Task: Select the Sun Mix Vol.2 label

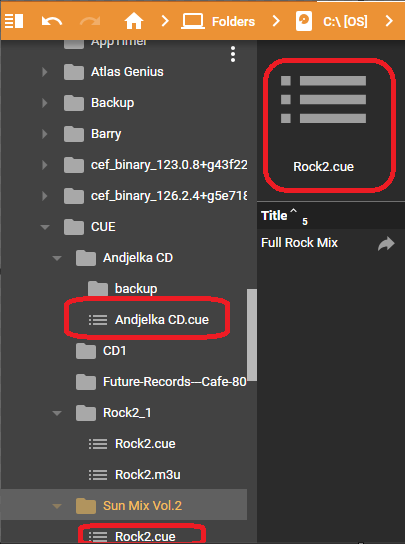Action: click(x=142, y=506)
